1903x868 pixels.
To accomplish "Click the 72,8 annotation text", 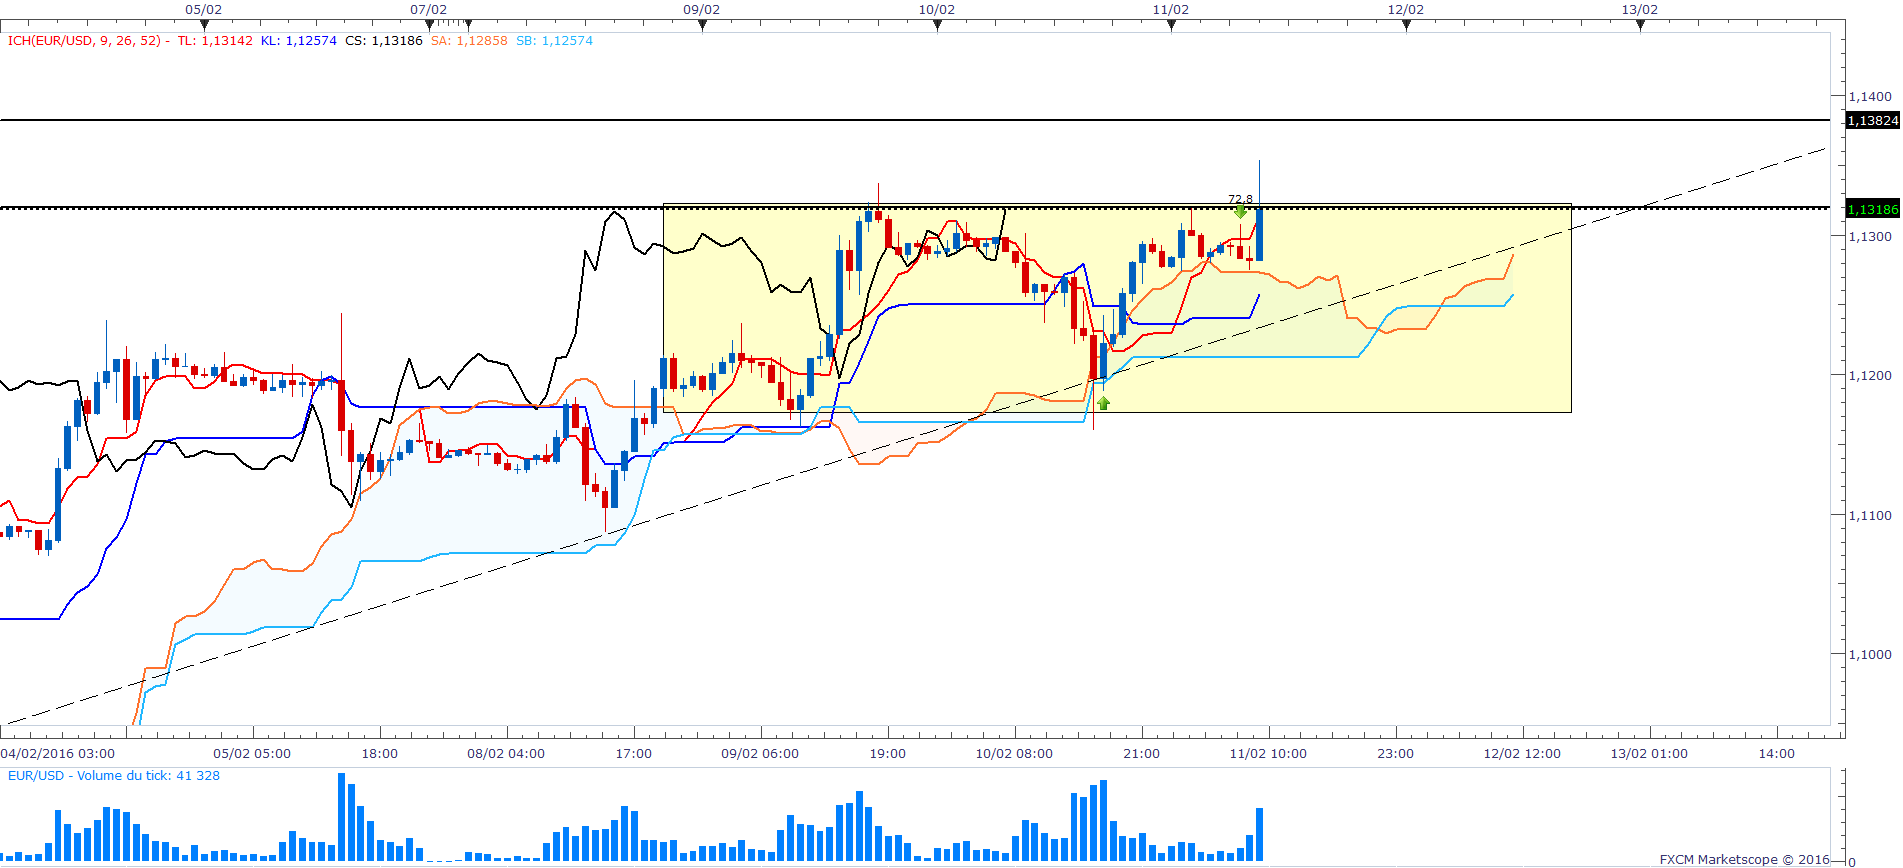I will pos(1240,199).
